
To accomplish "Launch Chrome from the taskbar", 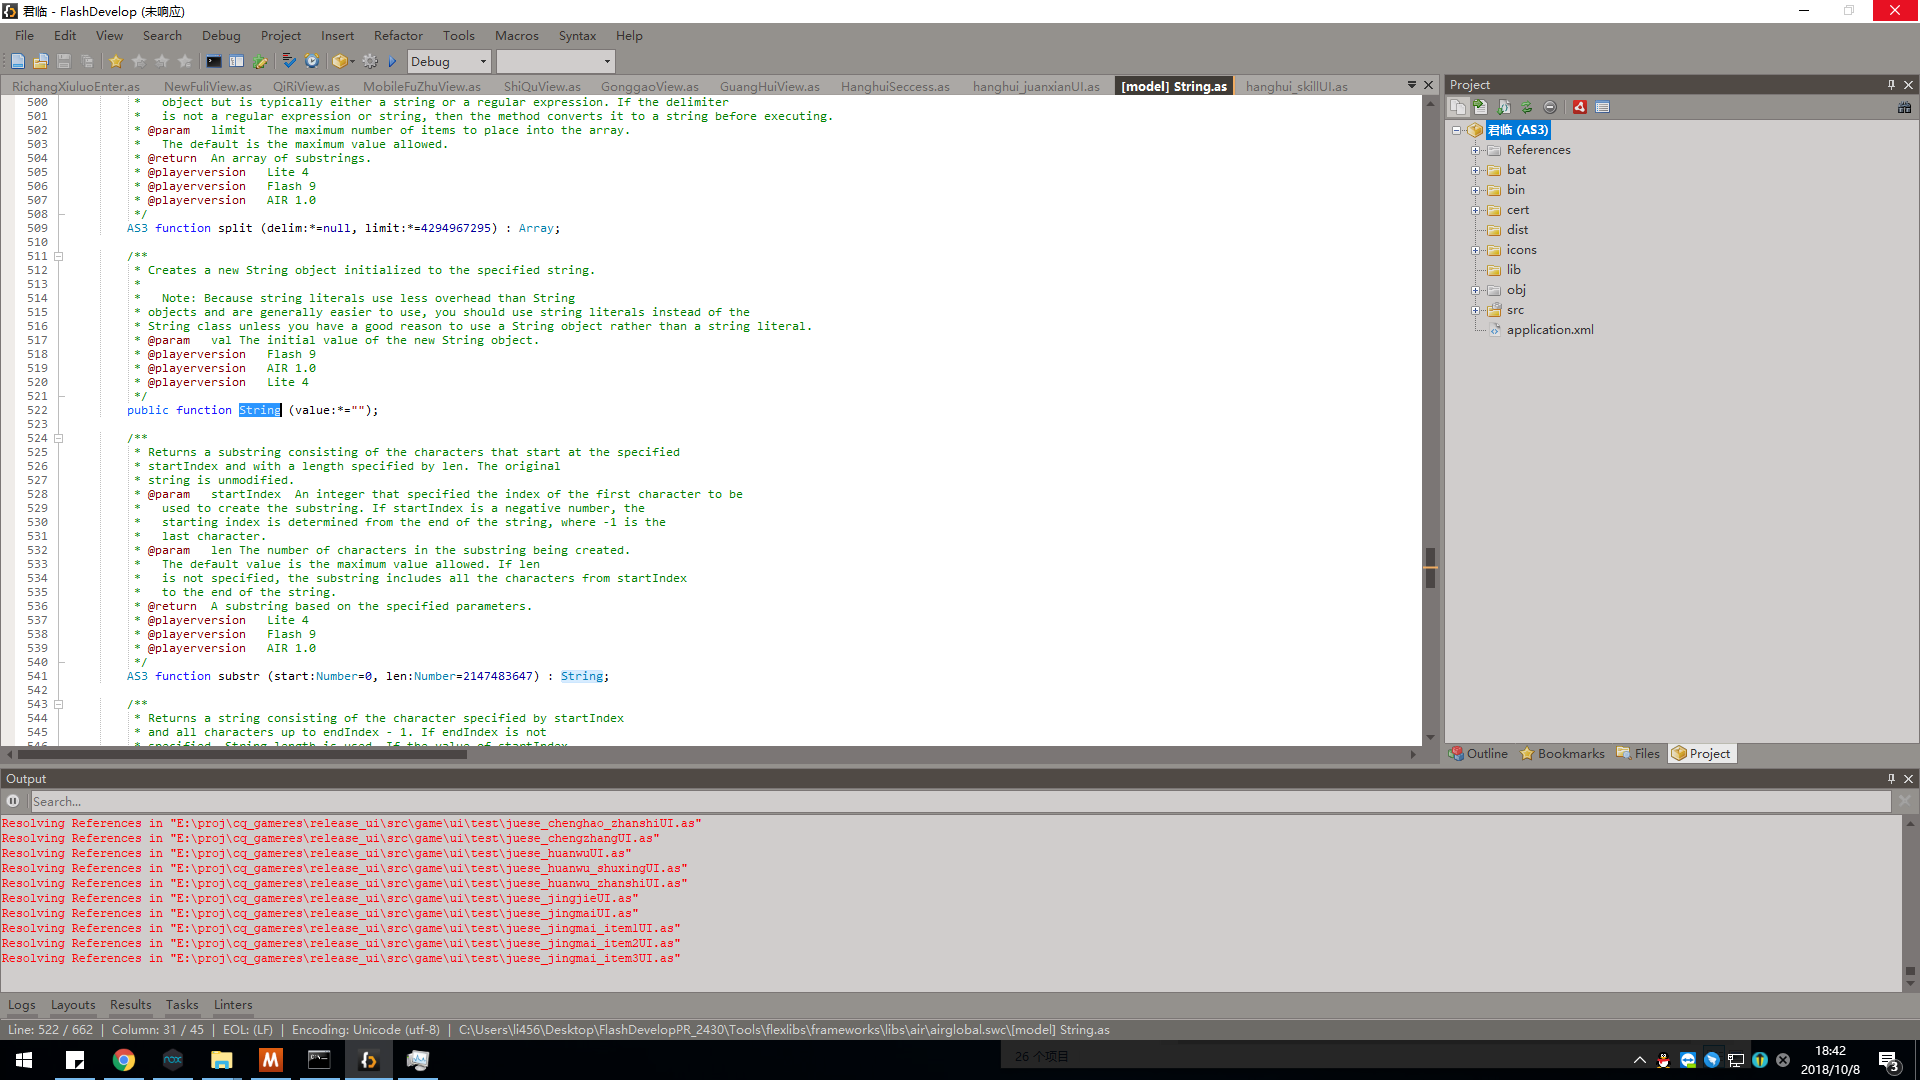I will pos(124,1060).
